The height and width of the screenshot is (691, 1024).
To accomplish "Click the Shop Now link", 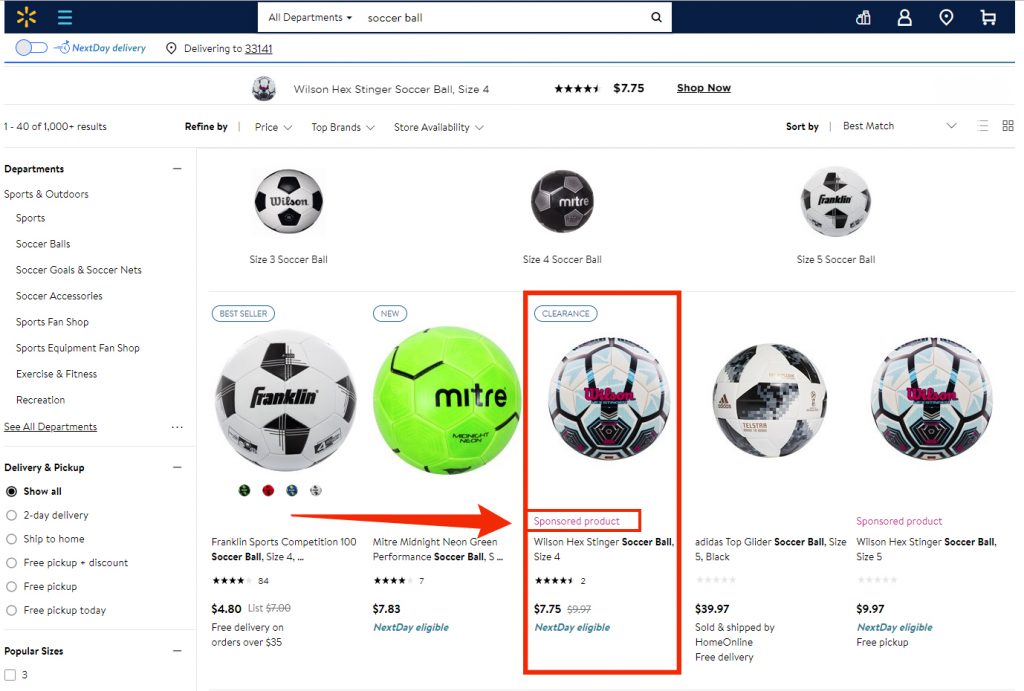I will (x=703, y=88).
